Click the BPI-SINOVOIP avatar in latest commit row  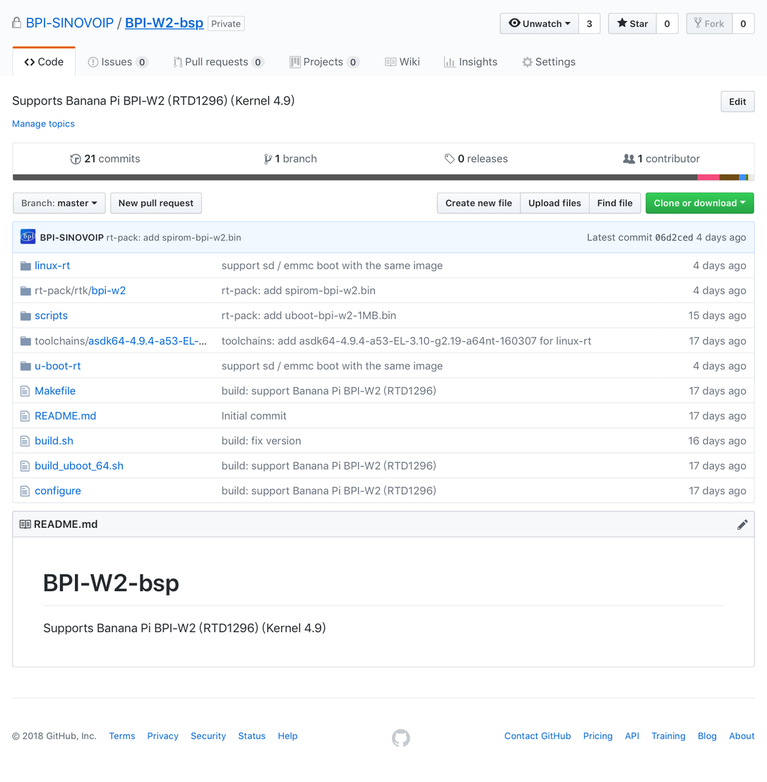click(x=28, y=237)
